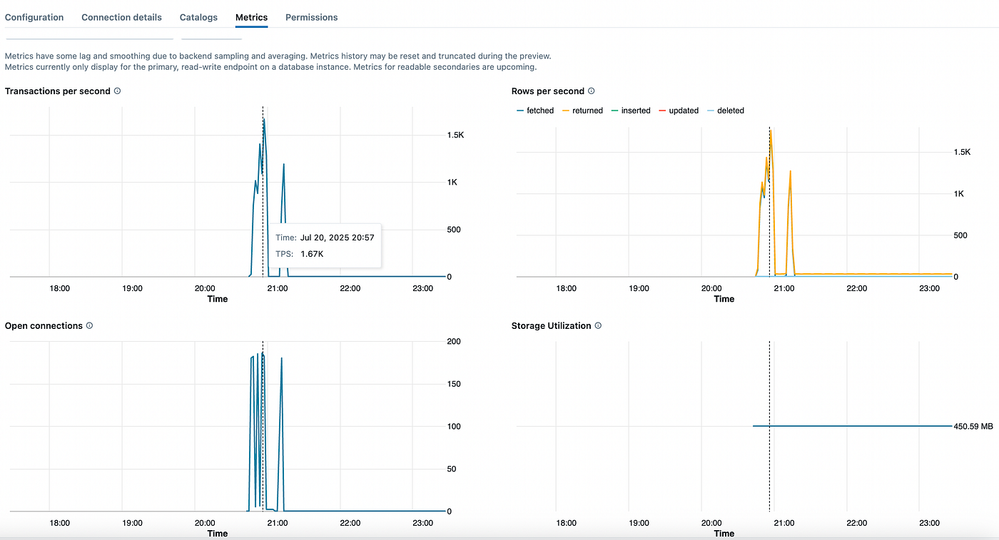Image resolution: width=999 pixels, height=540 pixels.
Task: Switch to Connection details tab
Action: 121,18
